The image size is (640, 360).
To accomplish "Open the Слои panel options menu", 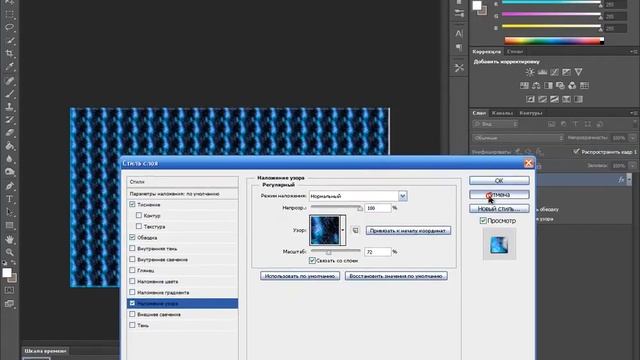I will click(x=633, y=113).
